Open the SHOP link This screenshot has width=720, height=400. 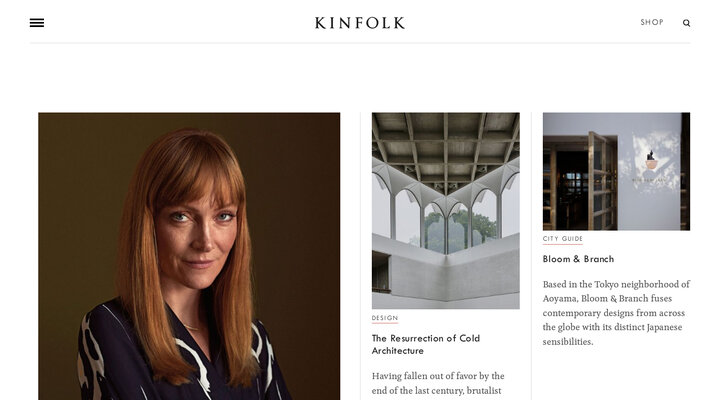click(652, 22)
